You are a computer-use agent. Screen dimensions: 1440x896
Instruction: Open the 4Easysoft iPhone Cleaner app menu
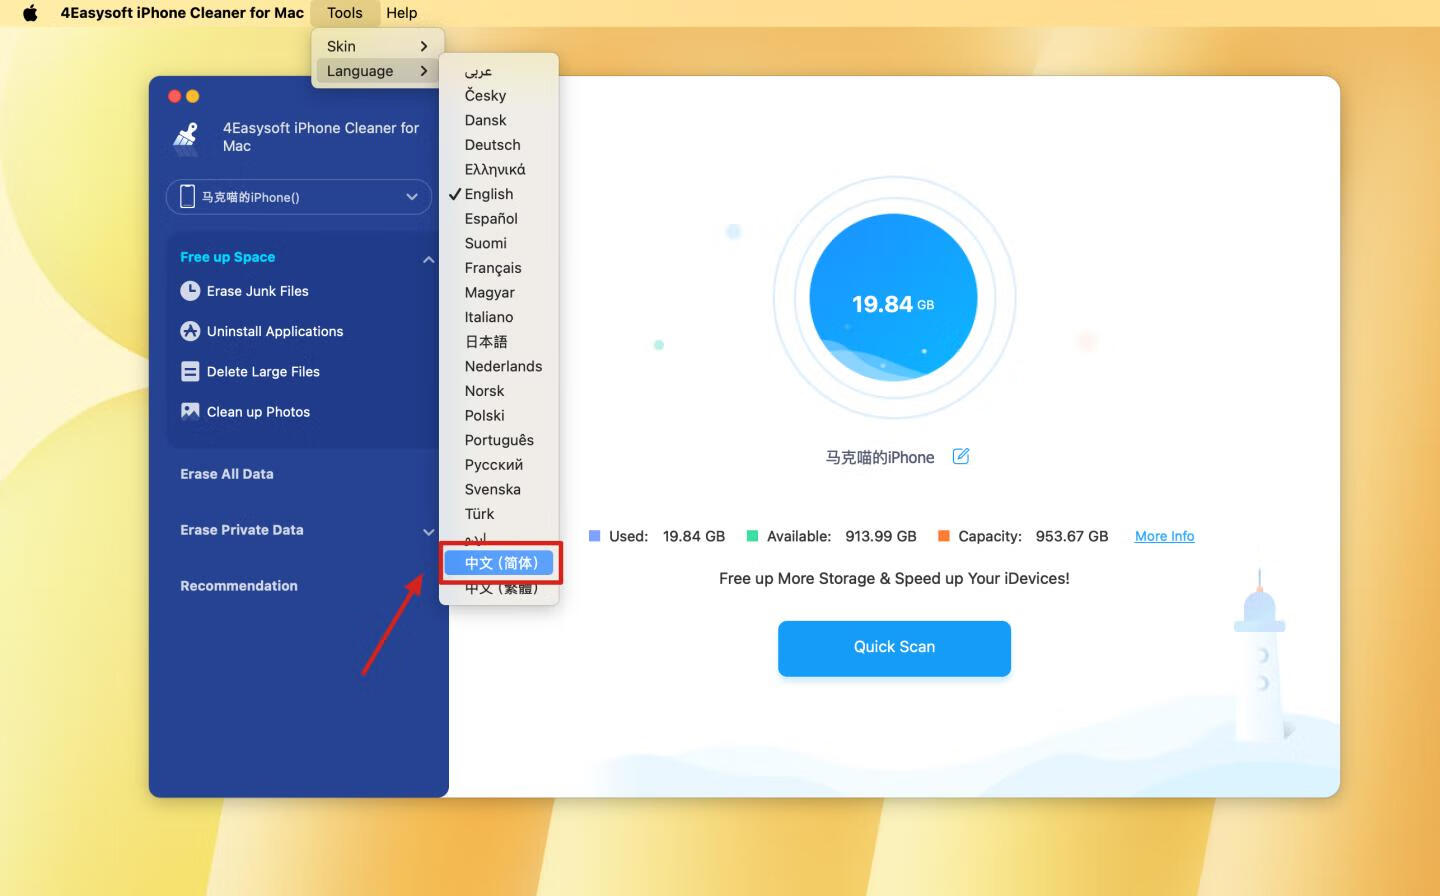[x=182, y=13]
